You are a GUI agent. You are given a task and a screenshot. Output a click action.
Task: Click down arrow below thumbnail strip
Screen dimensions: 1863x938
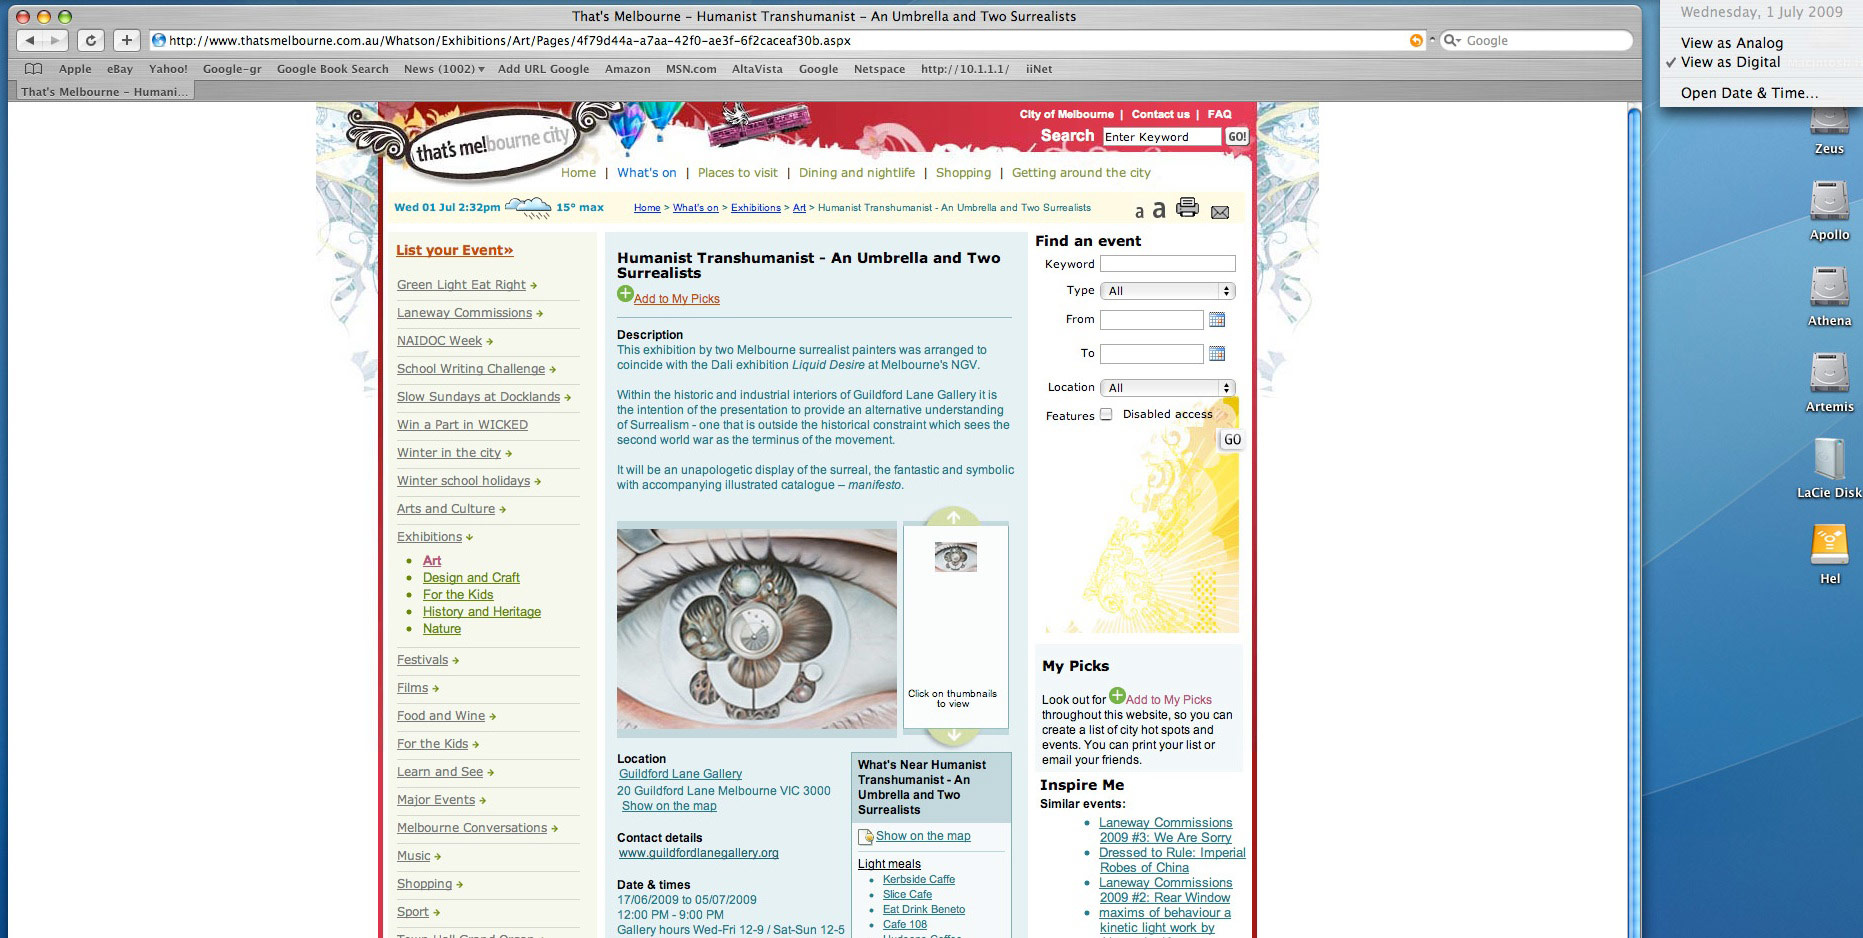tap(953, 736)
